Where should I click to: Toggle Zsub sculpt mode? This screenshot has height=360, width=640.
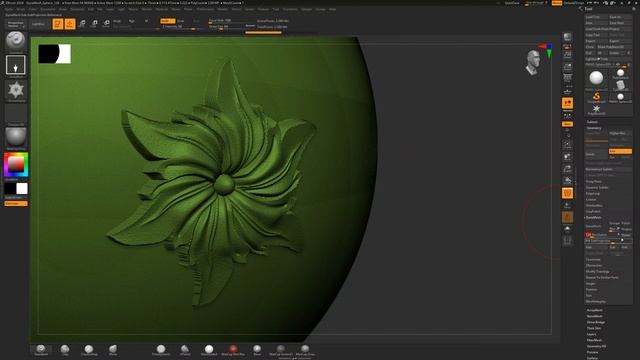point(181,21)
